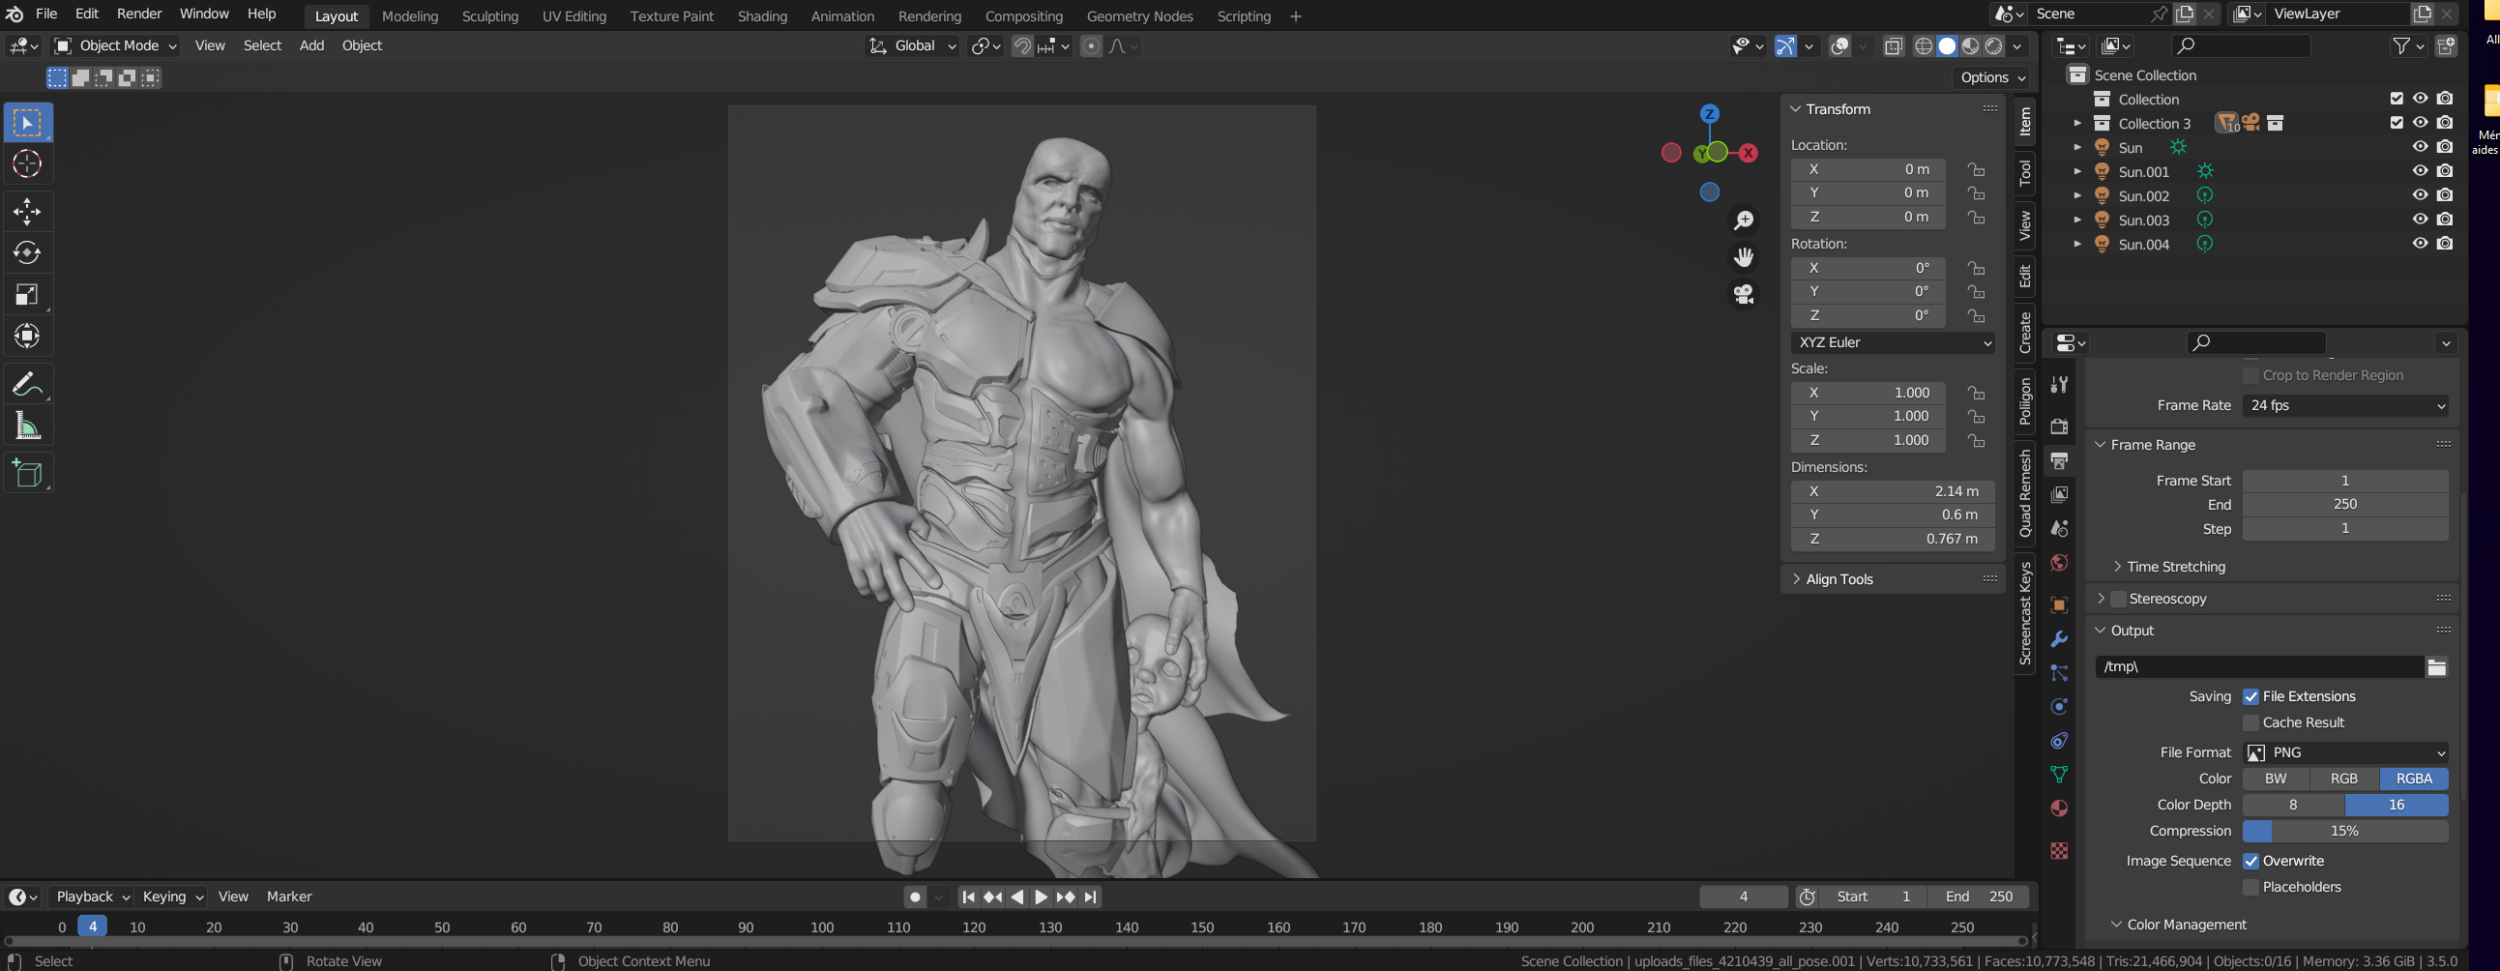2500x971 pixels.
Task: Enable the Cache Result checkbox
Action: point(2251,723)
